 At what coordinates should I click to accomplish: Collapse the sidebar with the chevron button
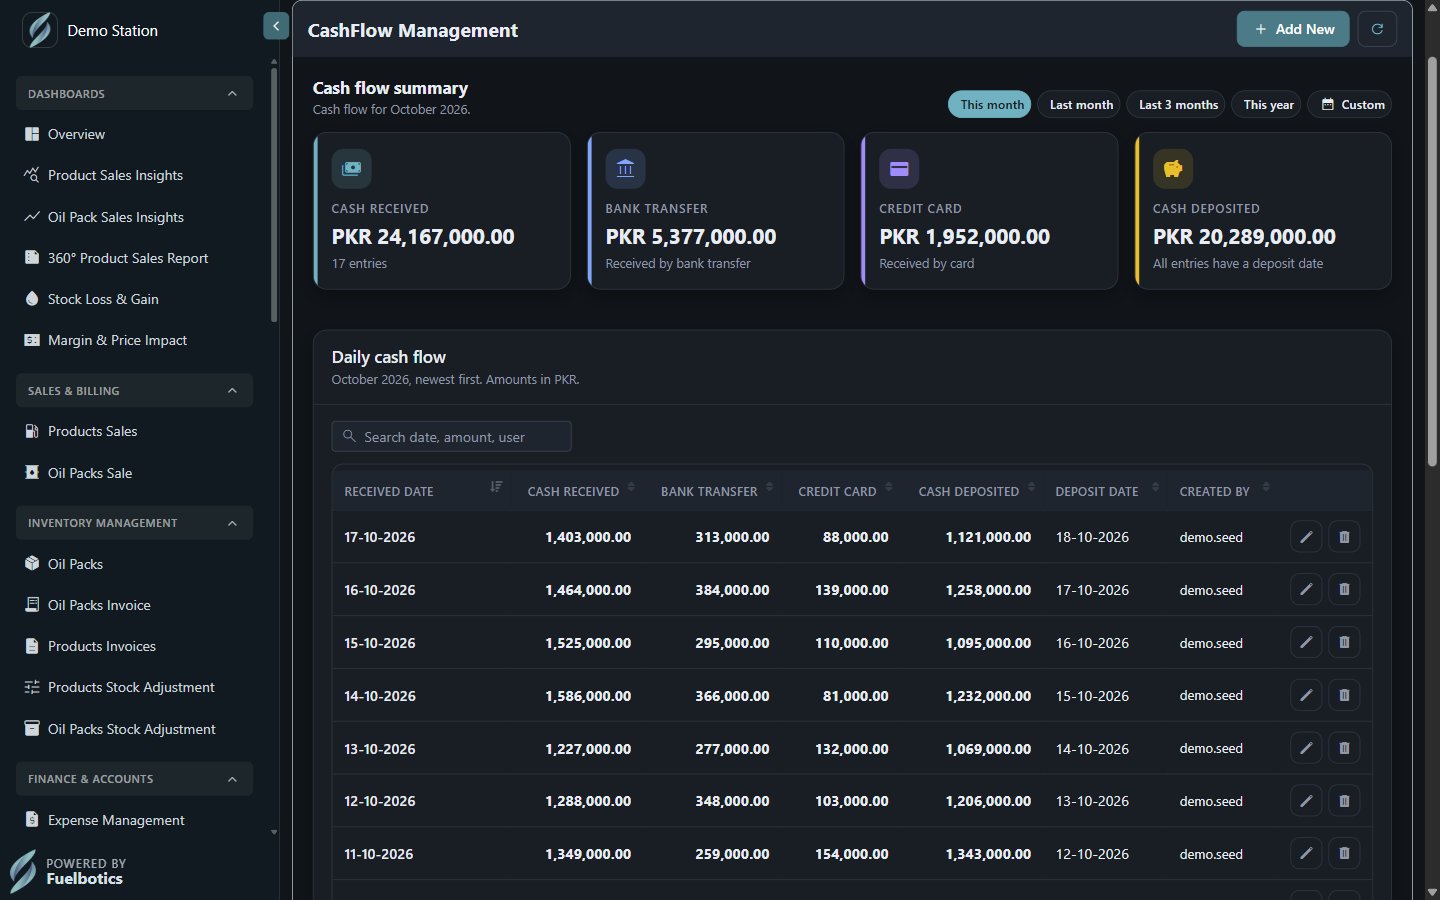[x=276, y=26]
